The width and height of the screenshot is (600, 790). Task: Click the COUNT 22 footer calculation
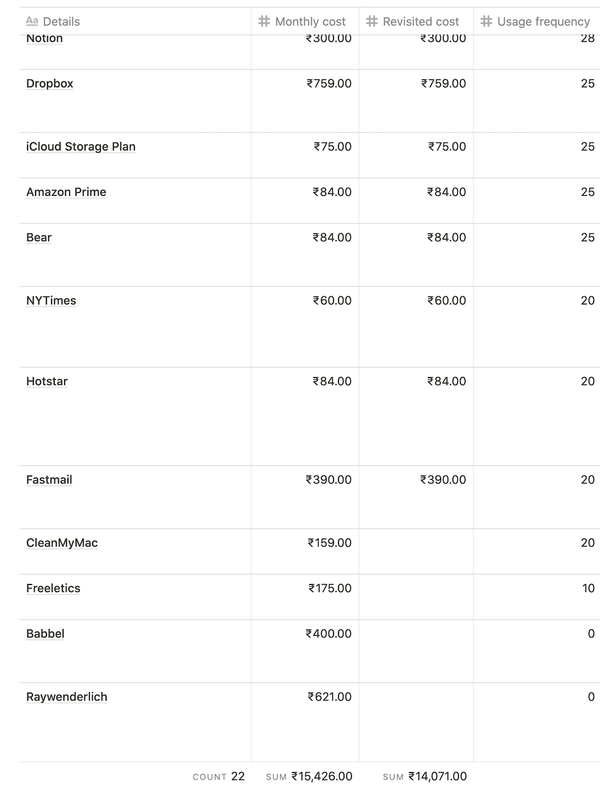(x=218, y=776)
